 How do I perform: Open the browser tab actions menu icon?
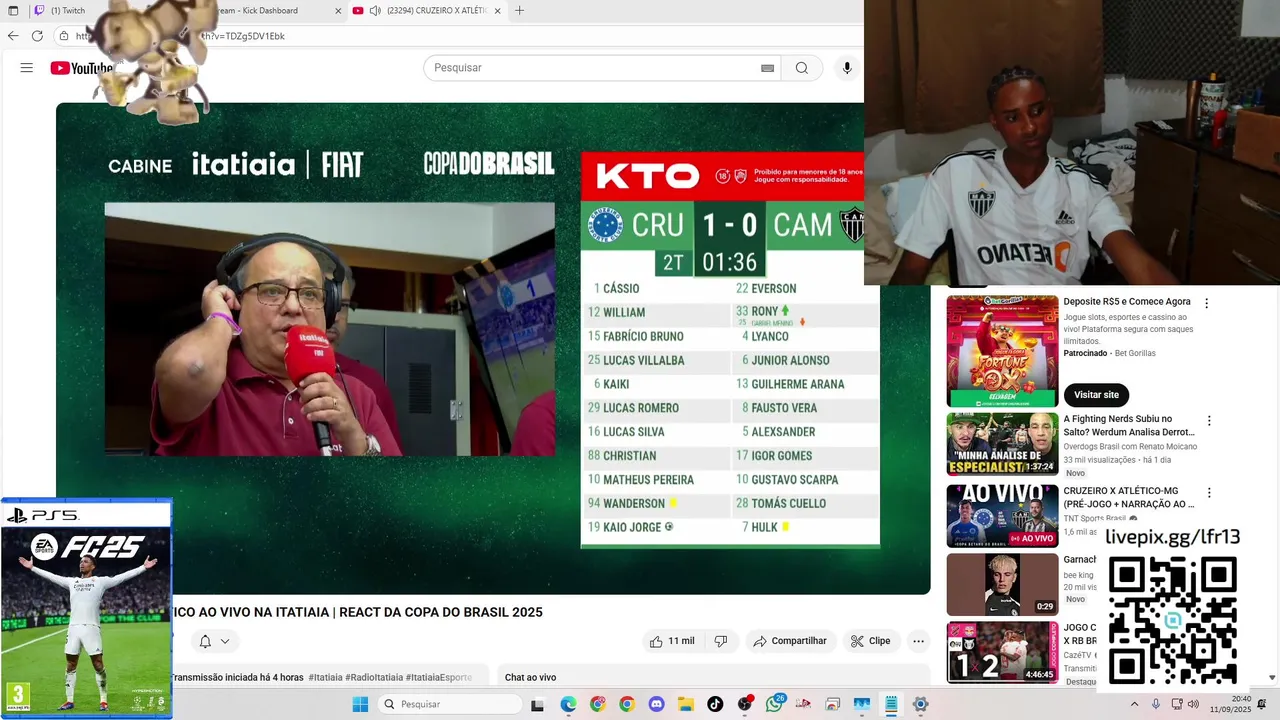click(13, 10)
